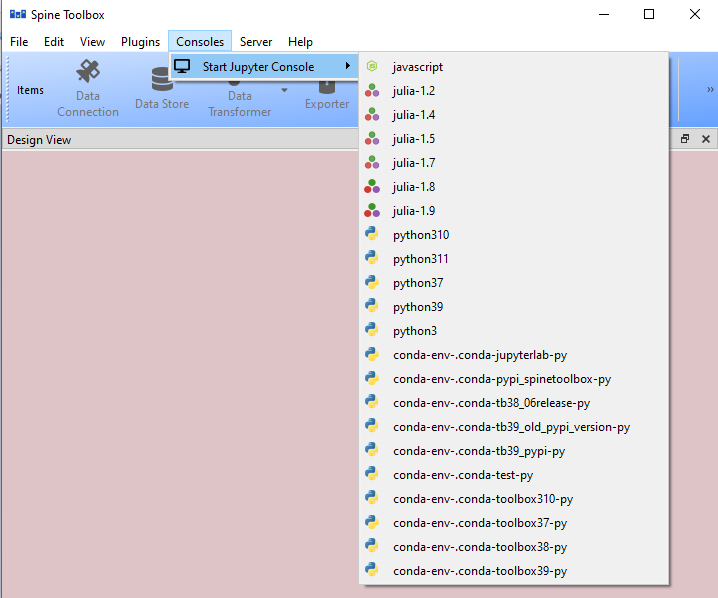Click the Spine Toolbox title bar icon
The image size is (718, 598).
(18, 14)
